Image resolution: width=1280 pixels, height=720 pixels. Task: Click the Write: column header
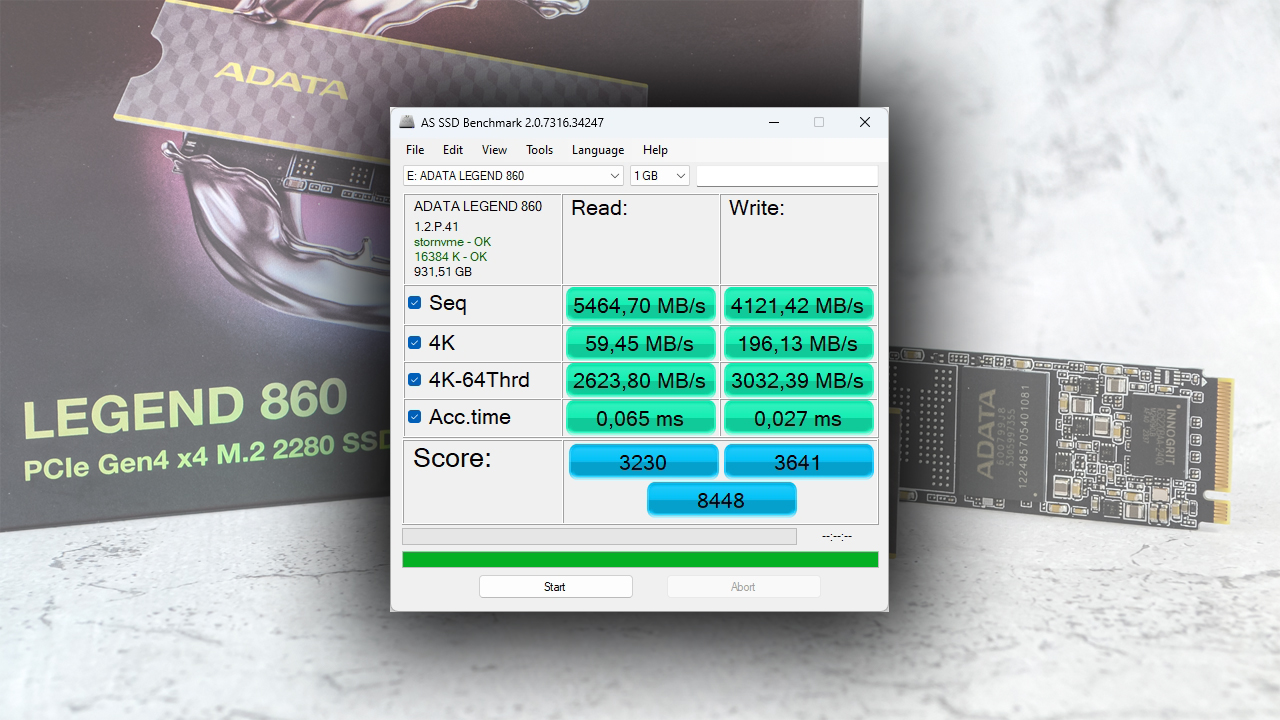tap(757, 208)
